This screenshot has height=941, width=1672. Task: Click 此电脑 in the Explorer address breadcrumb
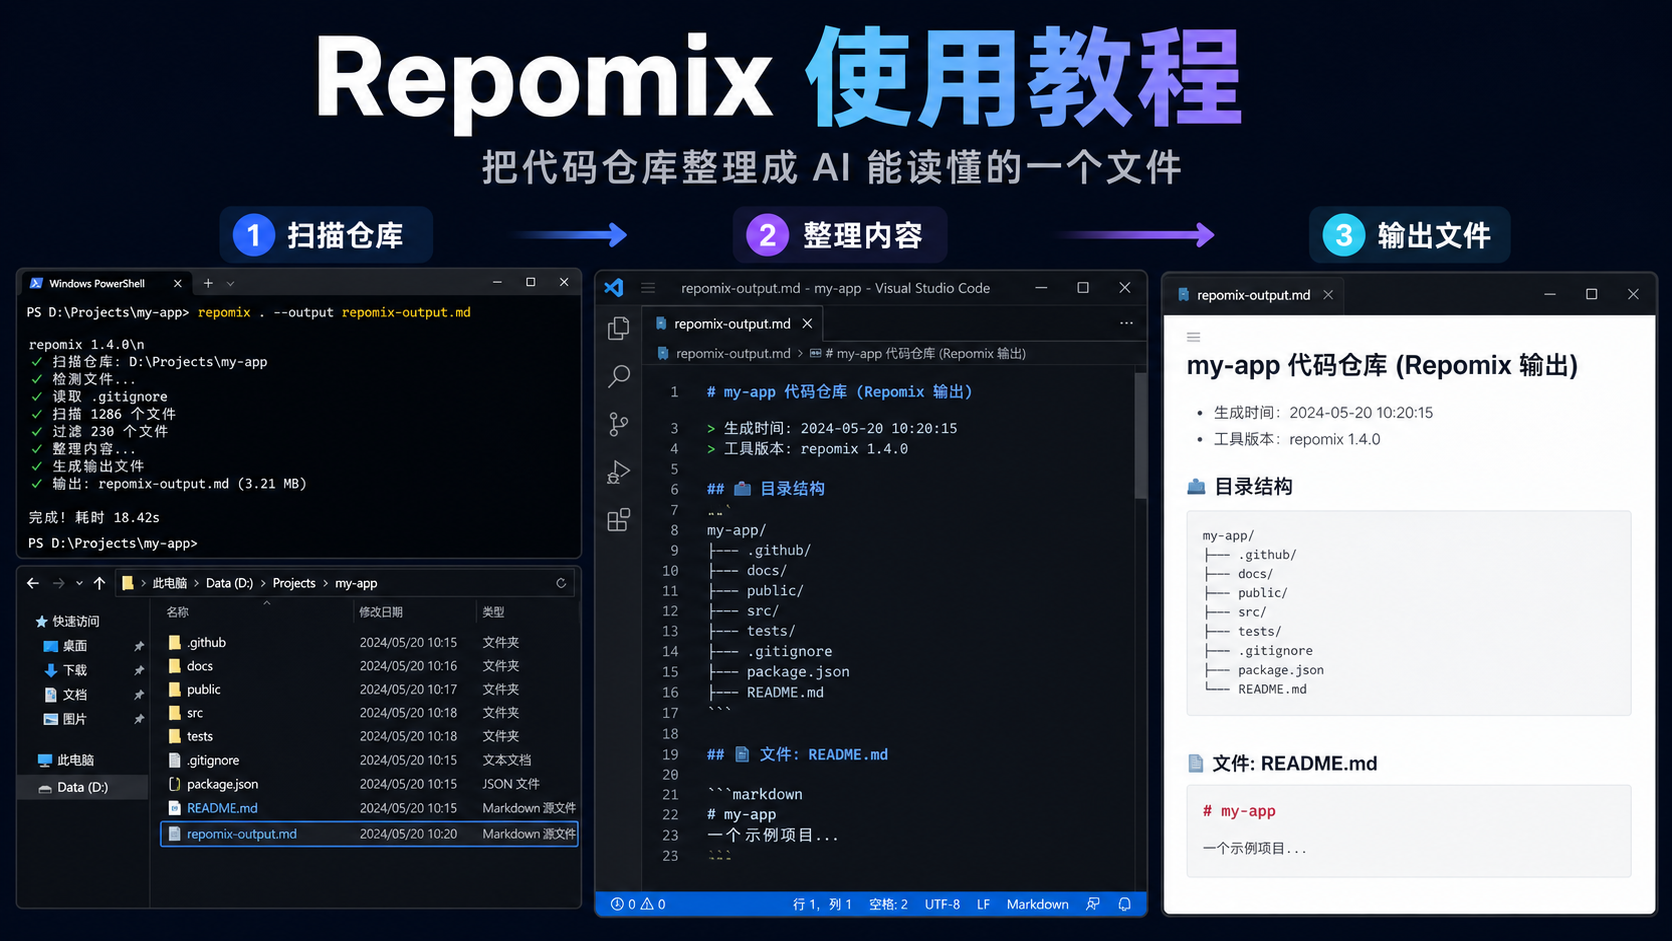click(x=169, y=583)
